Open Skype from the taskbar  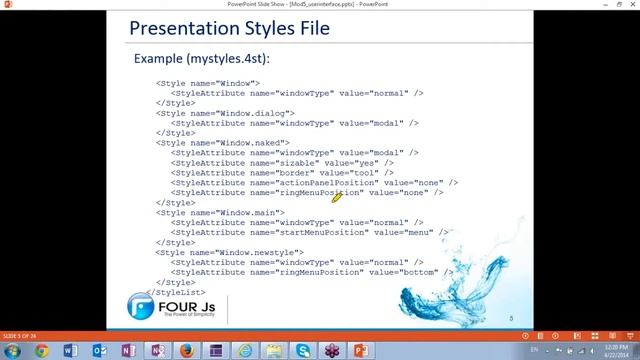pos(303,351)
